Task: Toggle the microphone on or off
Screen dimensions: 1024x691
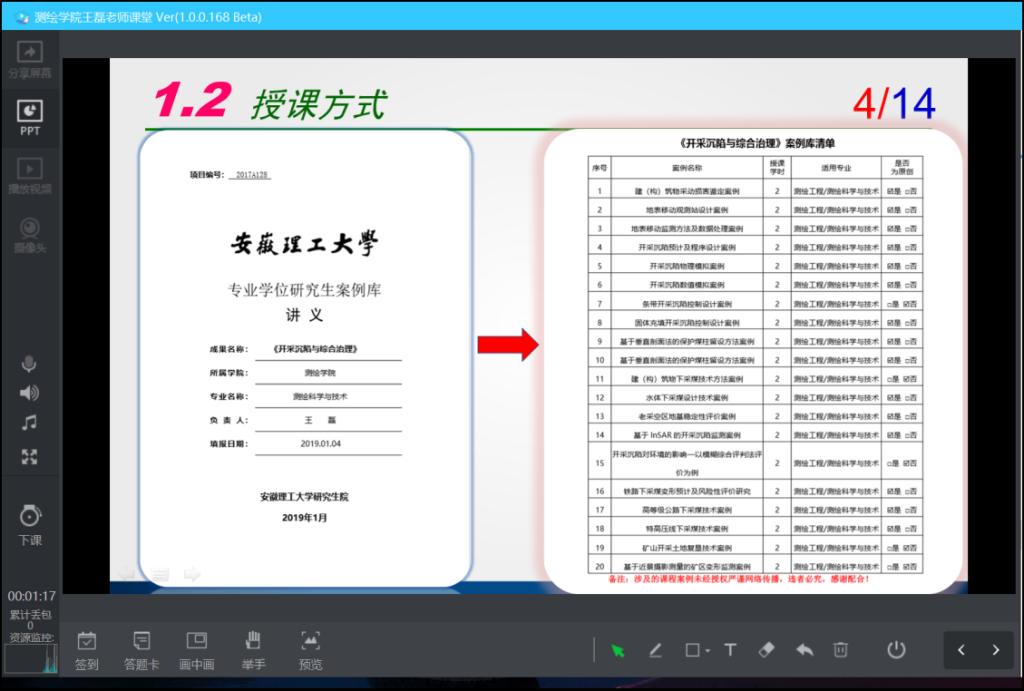Action: click(30, 364)
